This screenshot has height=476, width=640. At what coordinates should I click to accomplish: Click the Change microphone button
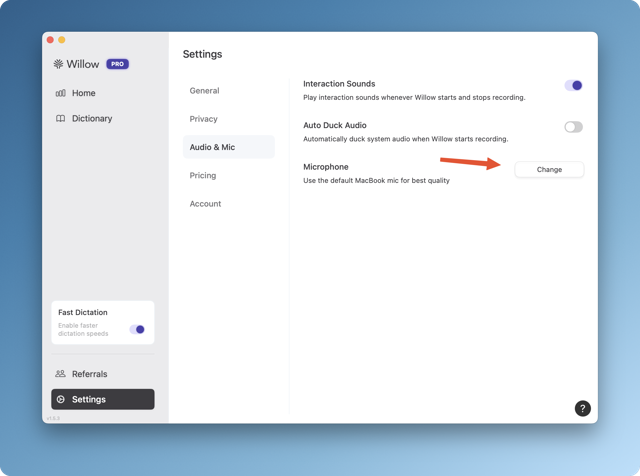[x=549, y=169]
